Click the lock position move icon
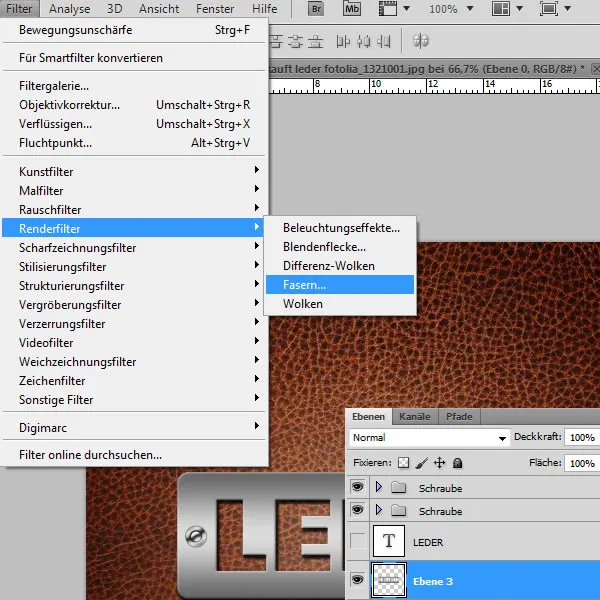Viewport: 600px width, 600px height. point(439,463)
